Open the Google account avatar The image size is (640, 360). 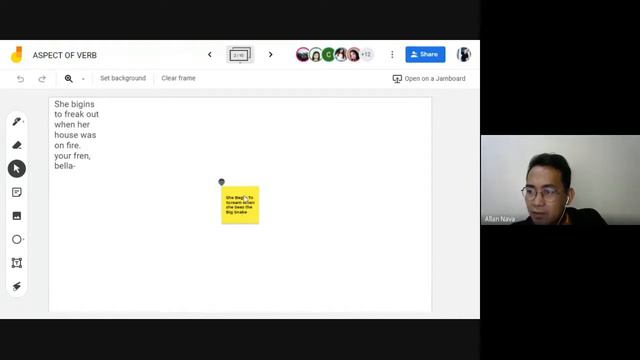point(464,54)
